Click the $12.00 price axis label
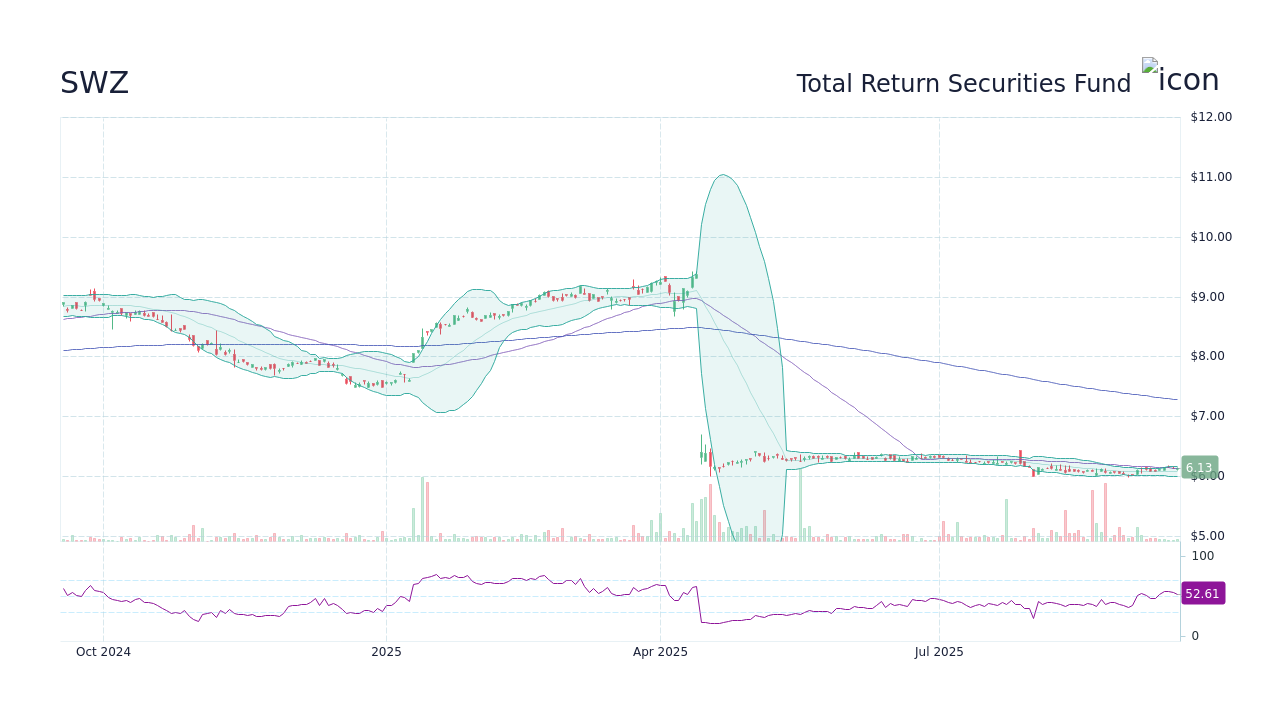This screenshot has height=720, width=1280. 1211,117
